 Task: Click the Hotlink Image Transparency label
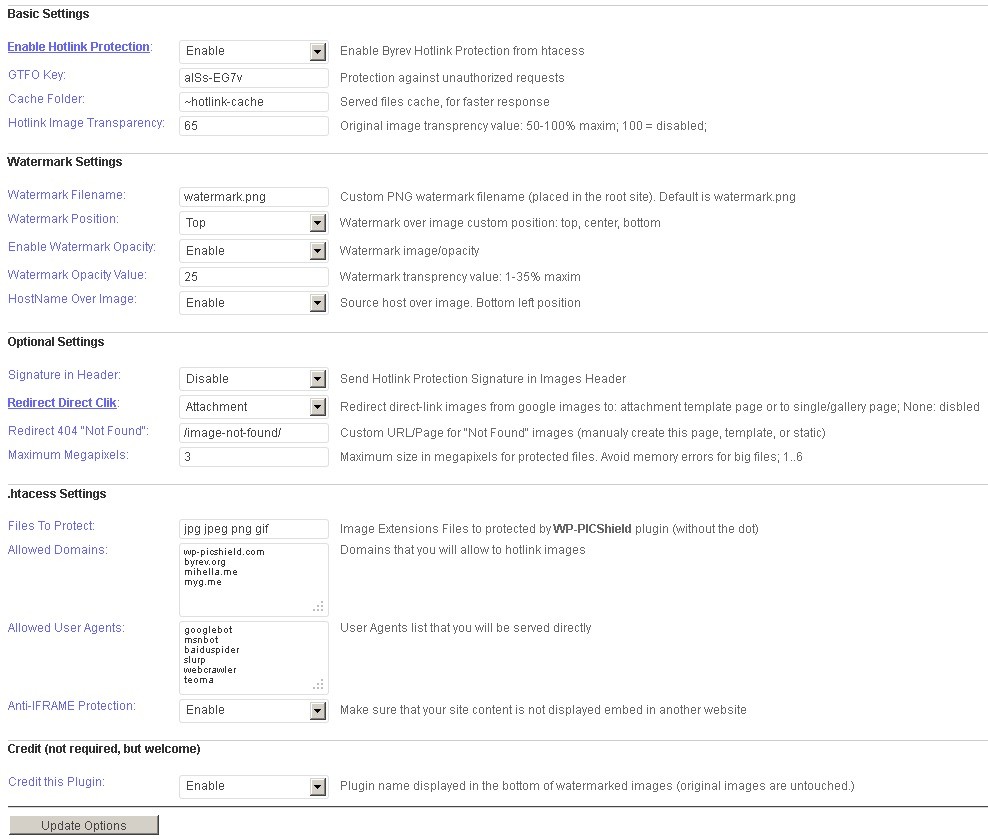[x=86, y=123]
